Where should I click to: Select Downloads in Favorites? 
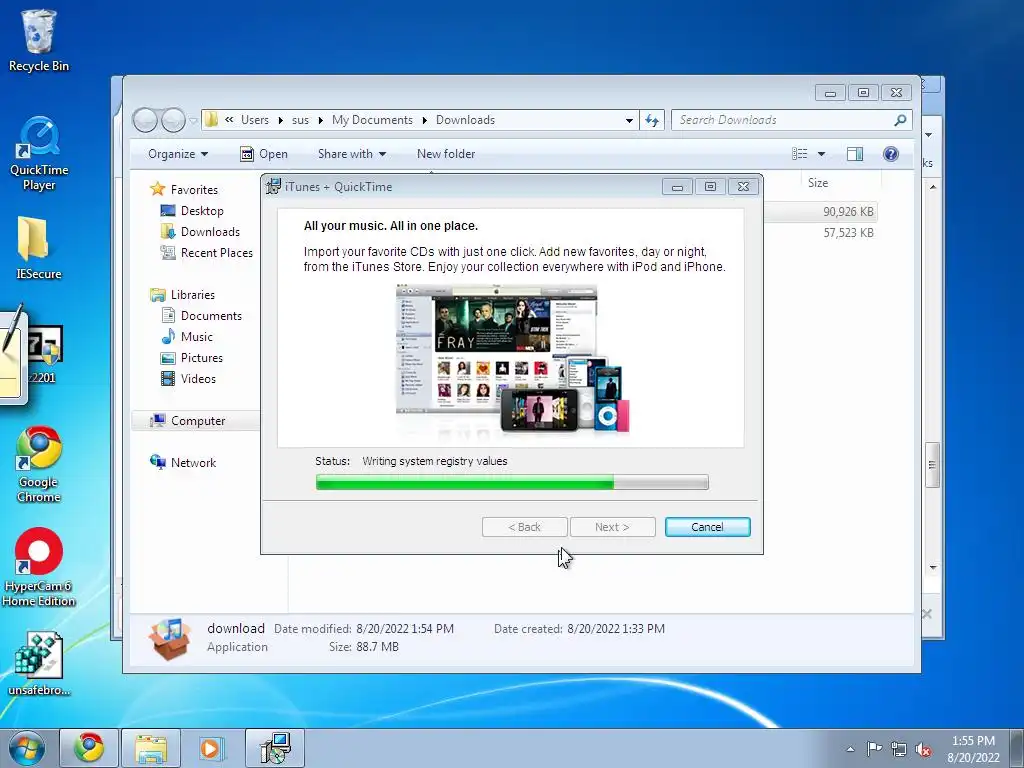click(210, 232)
